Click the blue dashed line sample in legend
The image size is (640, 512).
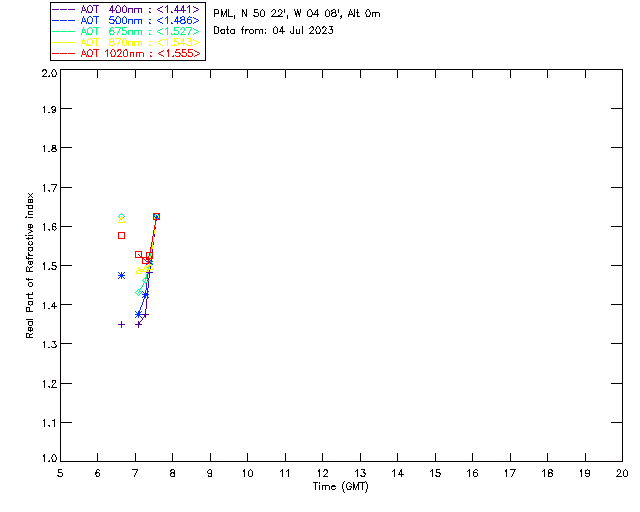[64, 20]
